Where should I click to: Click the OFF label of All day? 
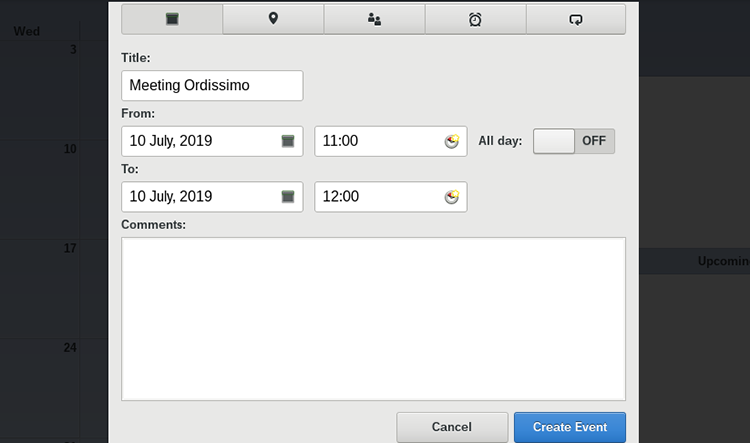[594, 141]
